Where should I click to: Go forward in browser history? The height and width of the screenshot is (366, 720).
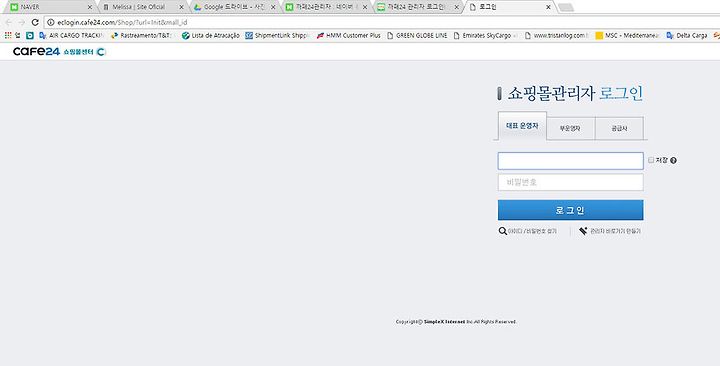pos(22,22)
